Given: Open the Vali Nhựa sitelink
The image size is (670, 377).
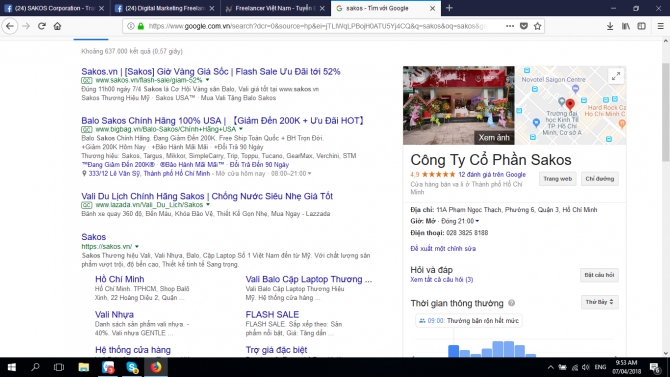Looking at the screenshot, I should click(x=114, y=315).
